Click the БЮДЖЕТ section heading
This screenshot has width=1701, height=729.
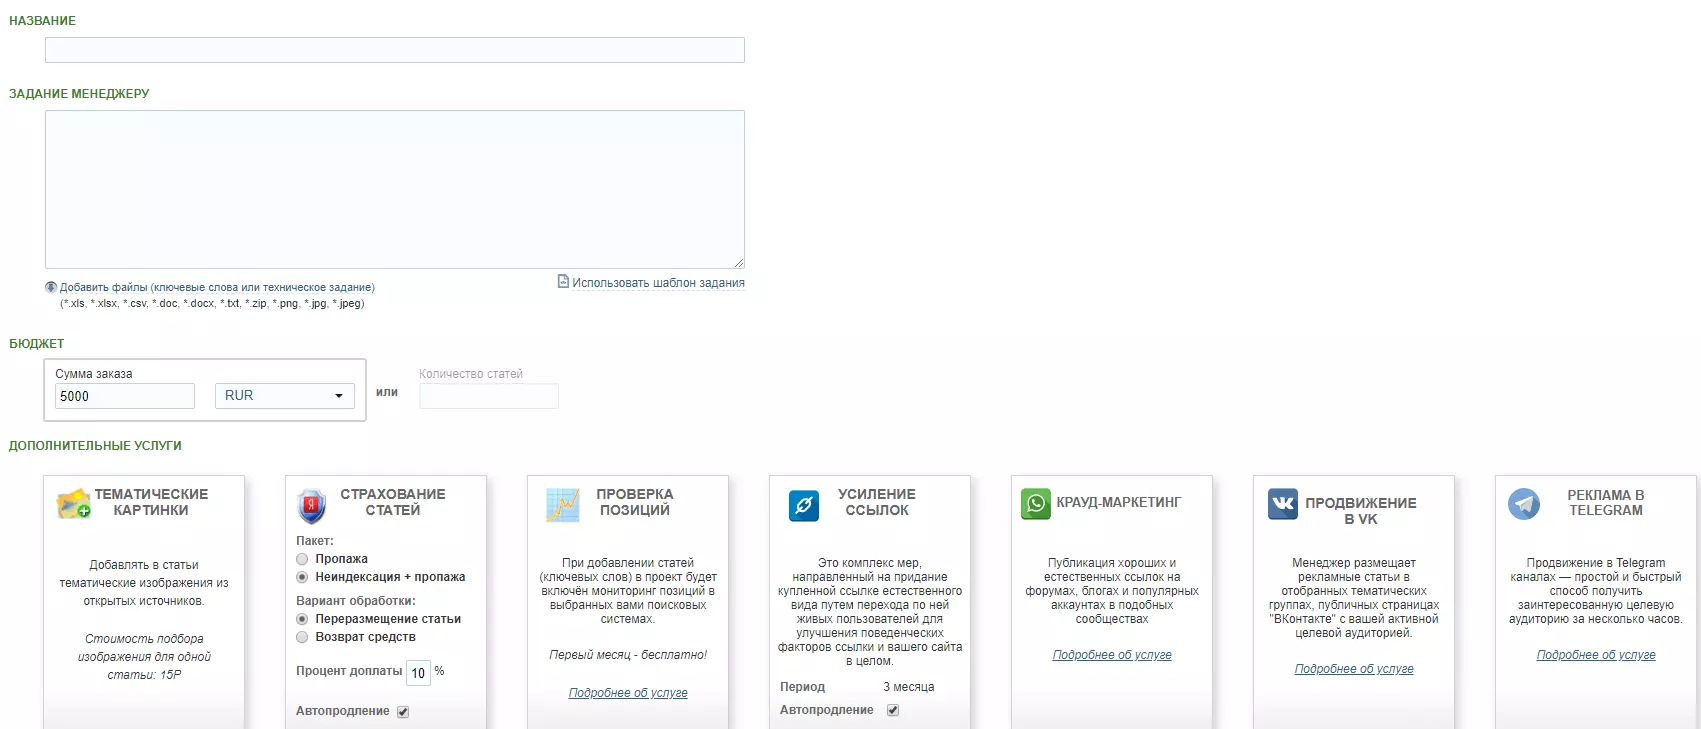click(37, 344)
